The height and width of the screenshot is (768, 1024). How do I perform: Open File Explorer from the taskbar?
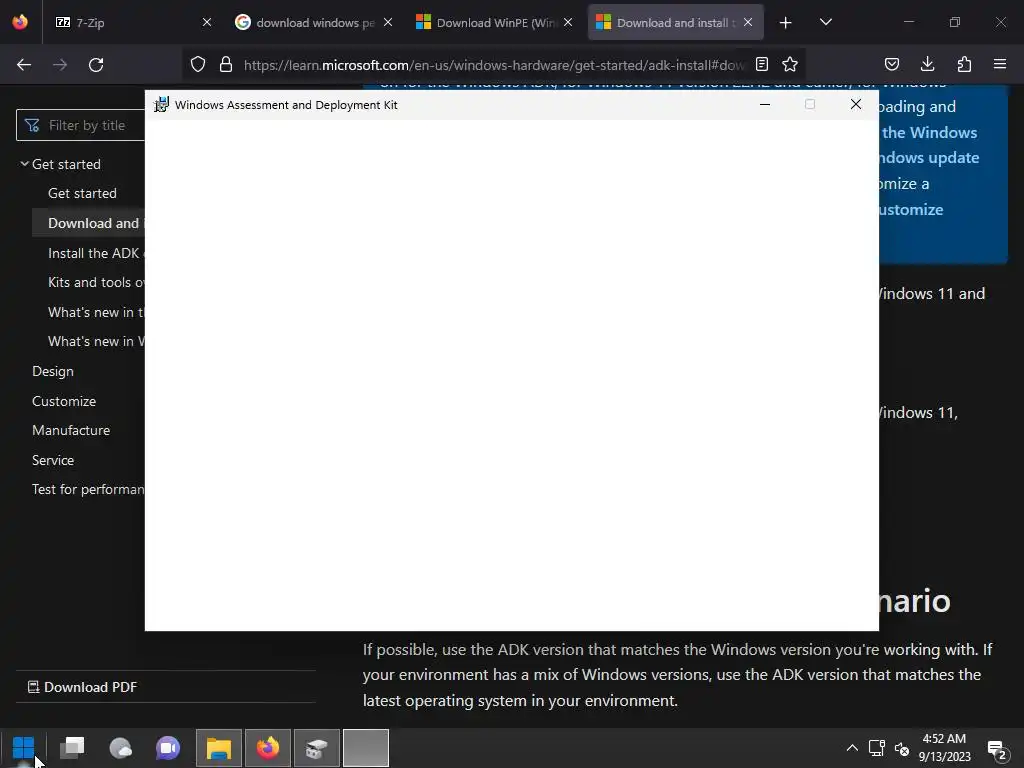(x=219, y=748)
